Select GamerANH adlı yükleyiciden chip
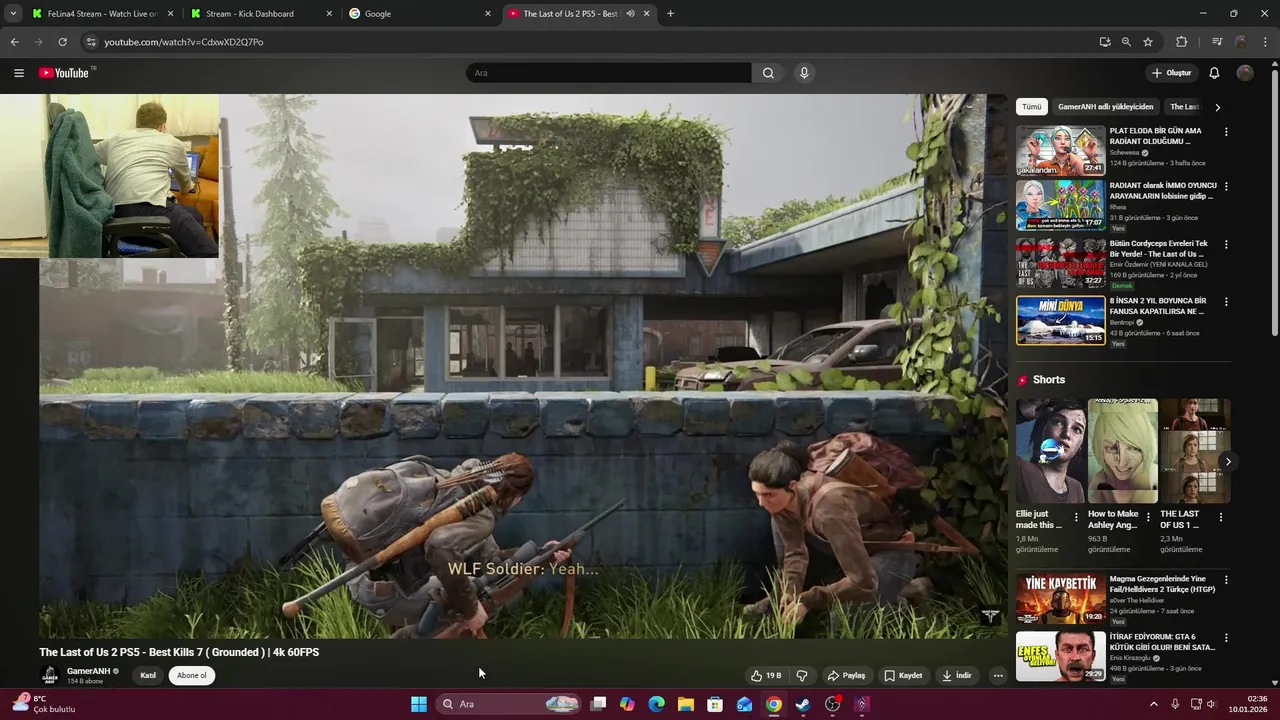Screen dimensions: 1280x720 [1106, 107]
